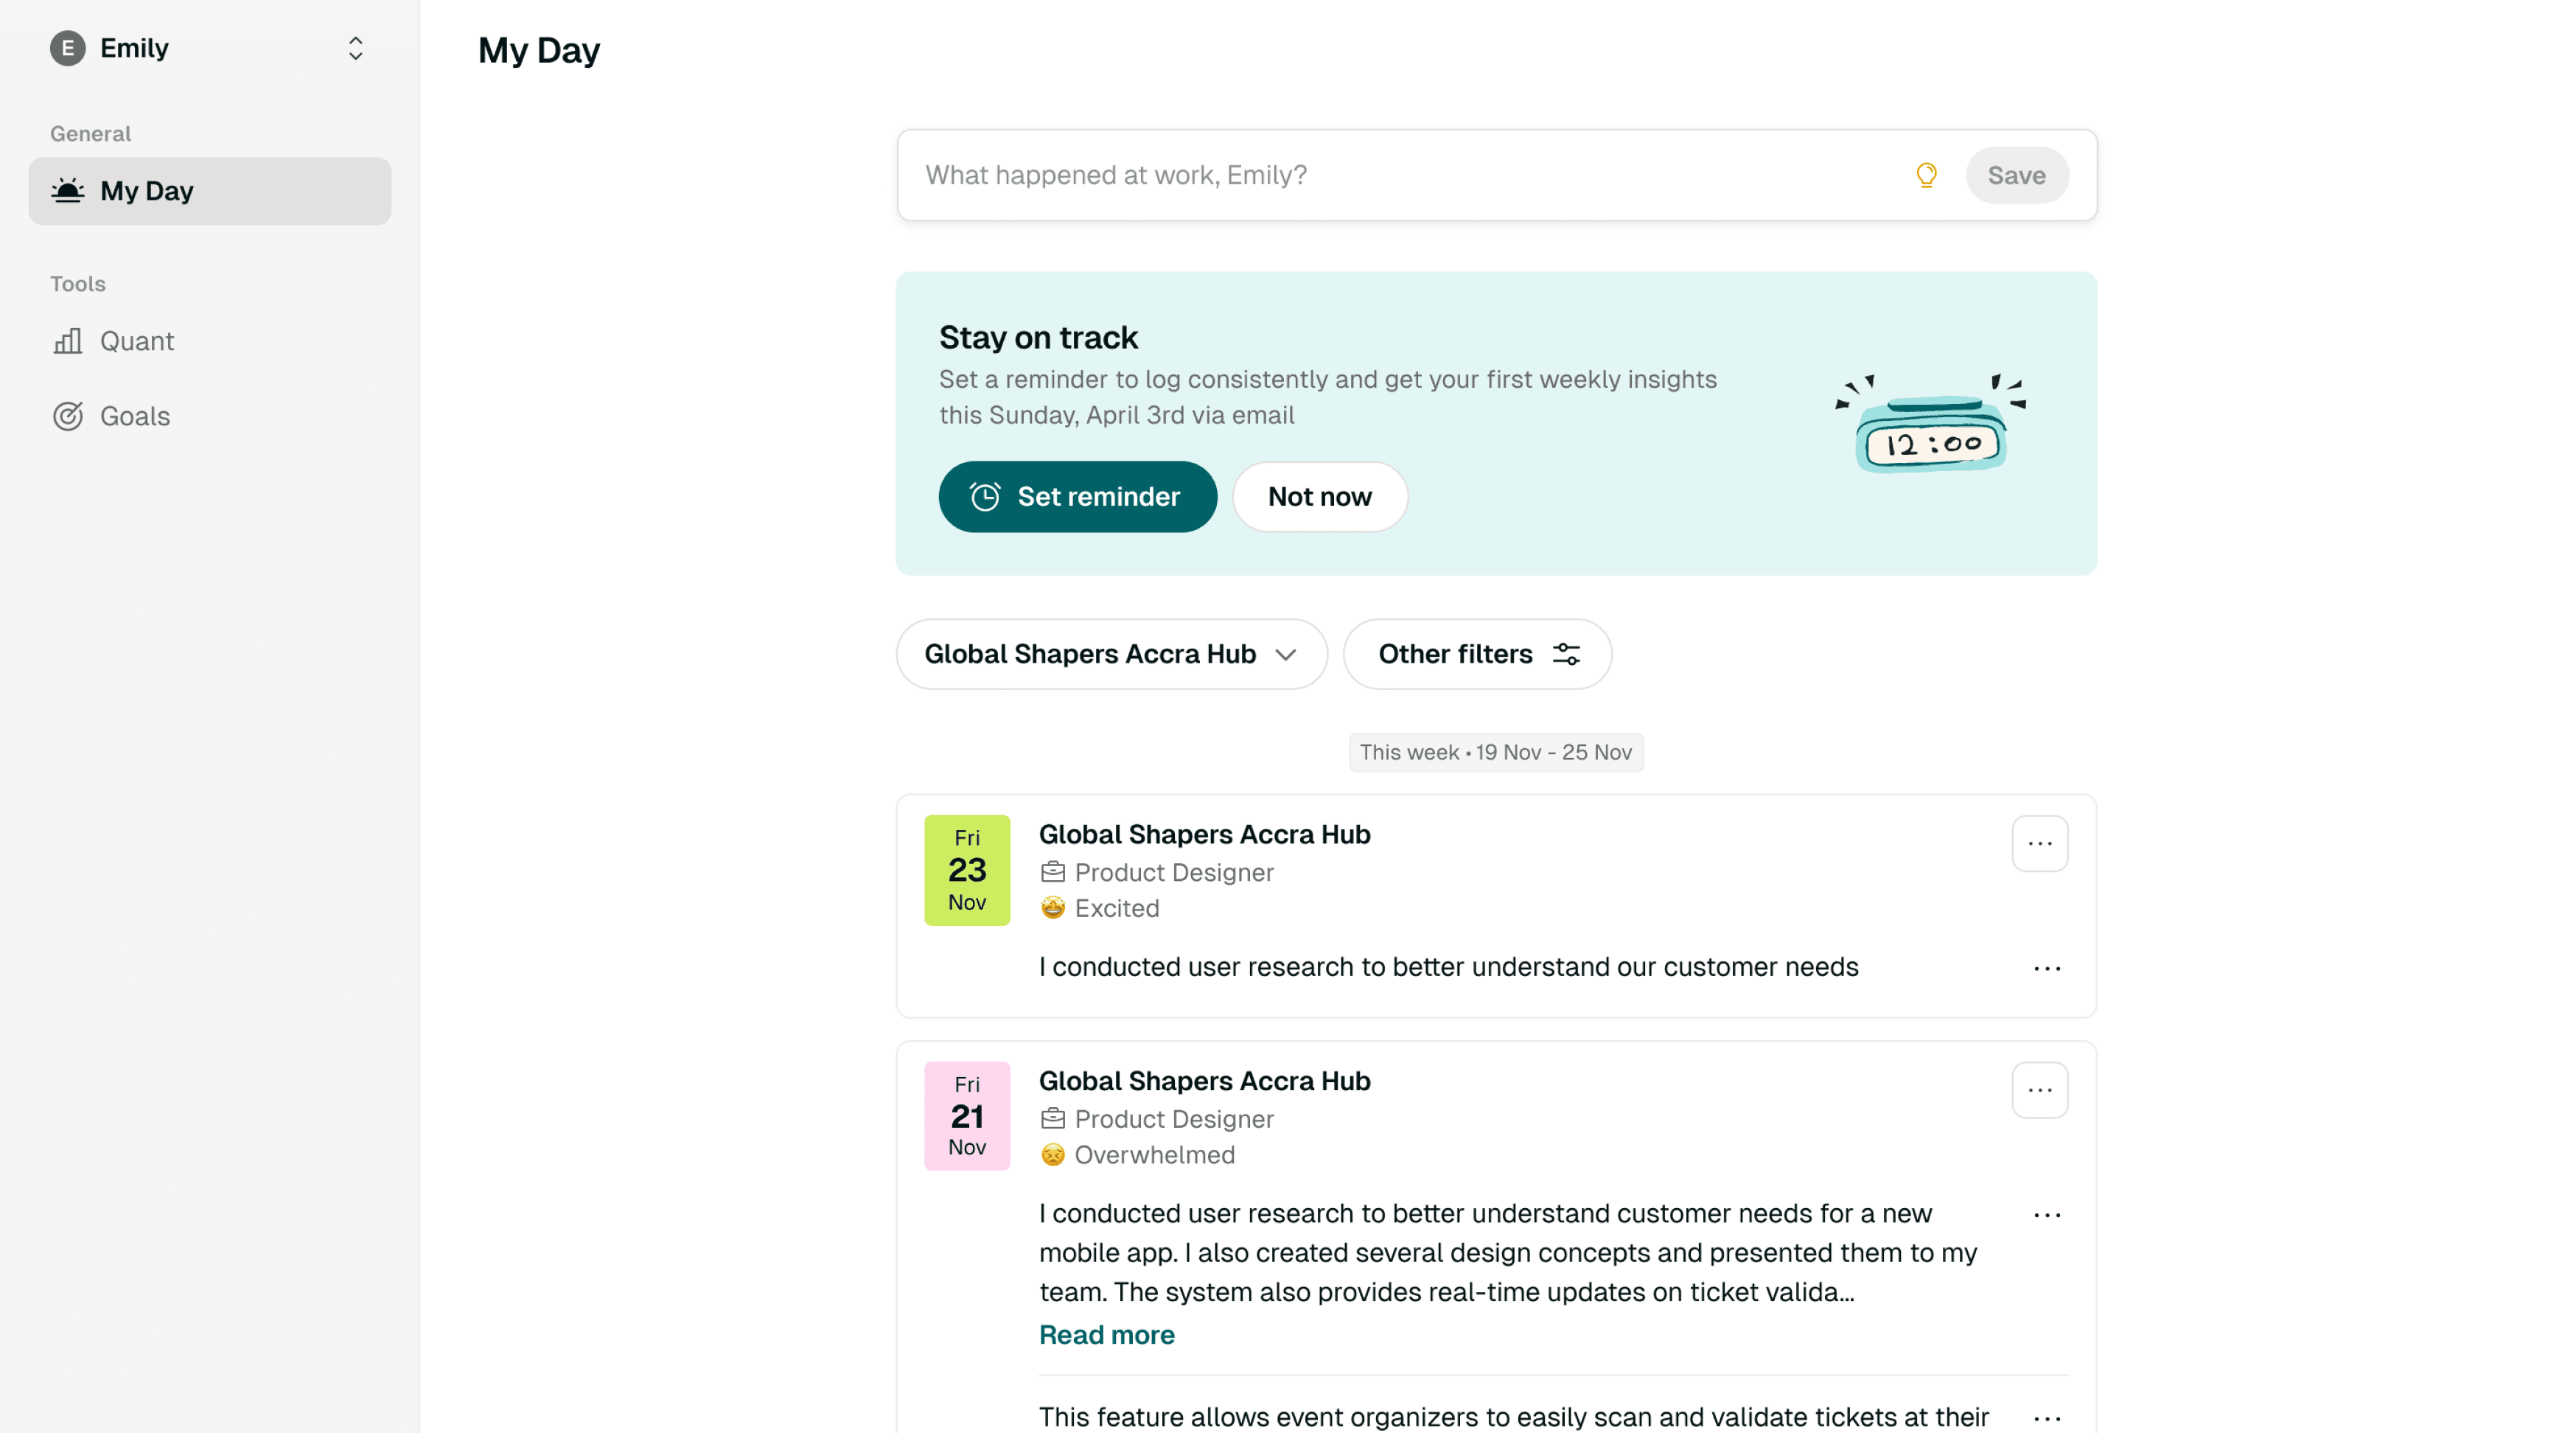Click ellipsis beside customer needs log line
The height and width of the screenshot is (1433, 2576).
click(2047, 968)
